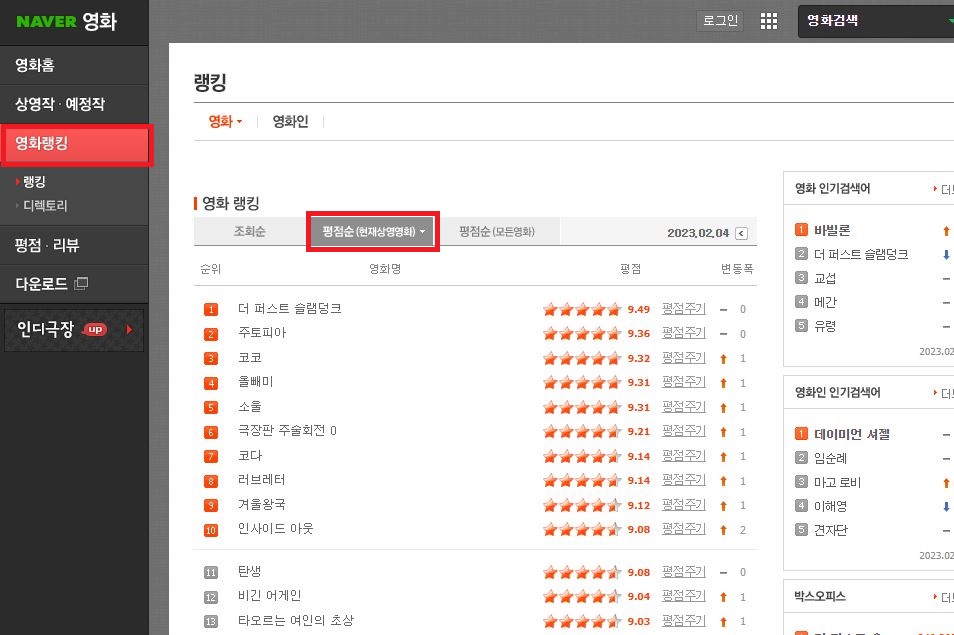Open 이해영 in people searches

[x=830, y=506]
